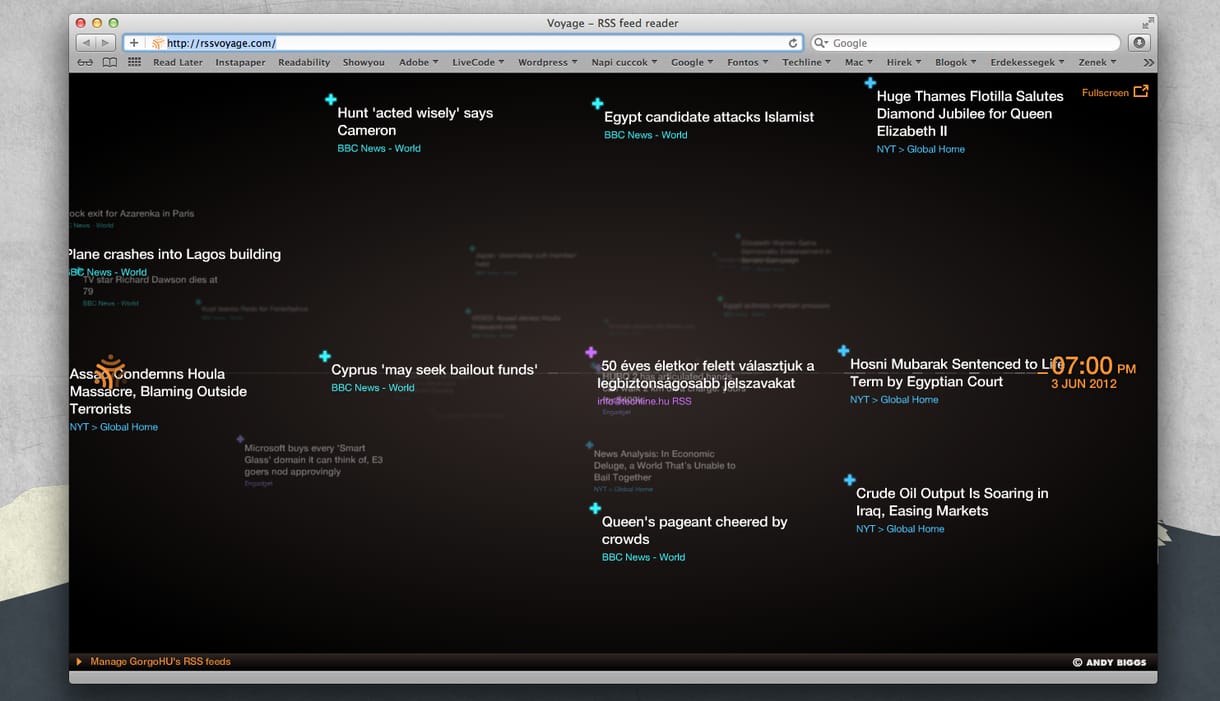This screenshot has width=1220, height=701.
Task: Click the 07:00 PM timeline time marker
Action: 1094,366
